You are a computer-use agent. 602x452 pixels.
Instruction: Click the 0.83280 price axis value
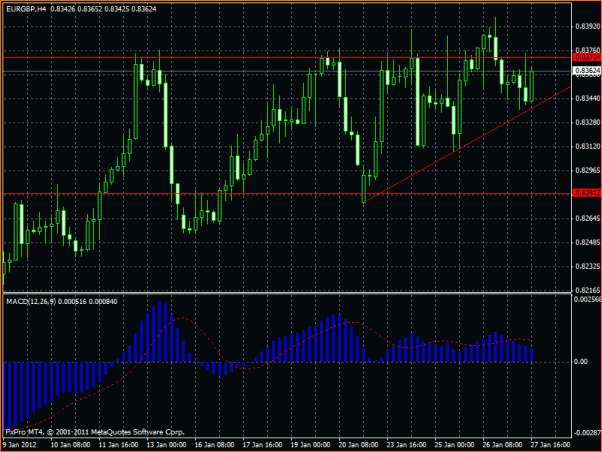tap(587, 123)
